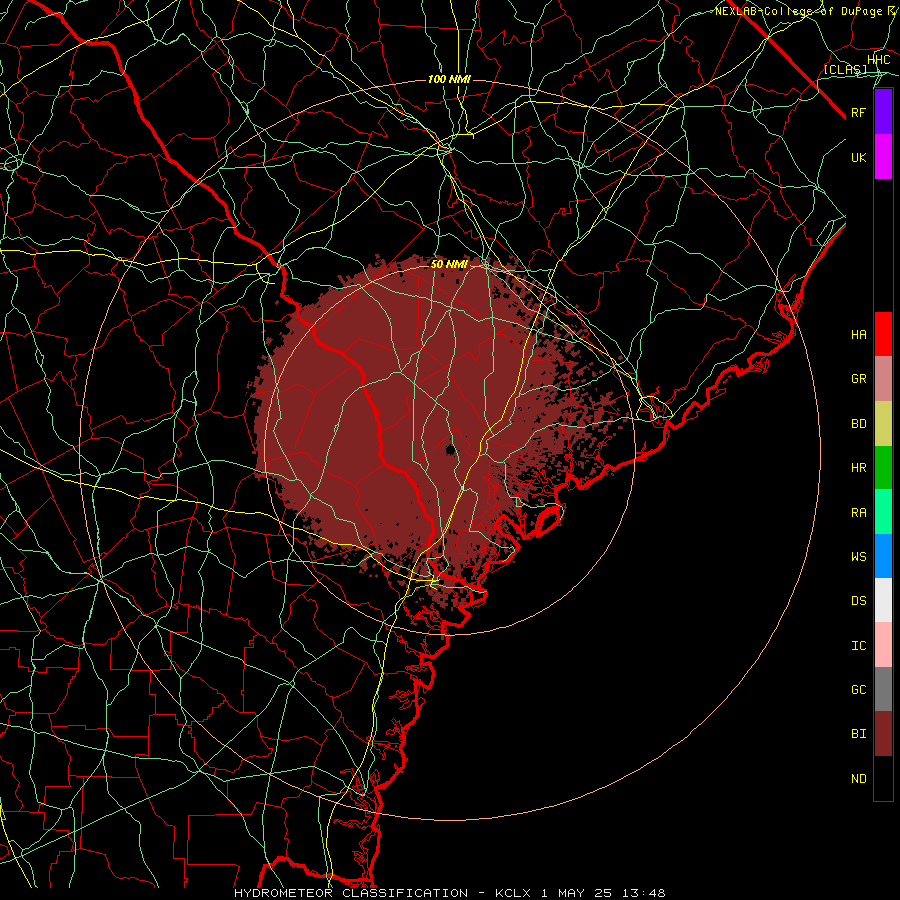
Task: Click the GC gray legend swatch
Action: click(883, 689)
